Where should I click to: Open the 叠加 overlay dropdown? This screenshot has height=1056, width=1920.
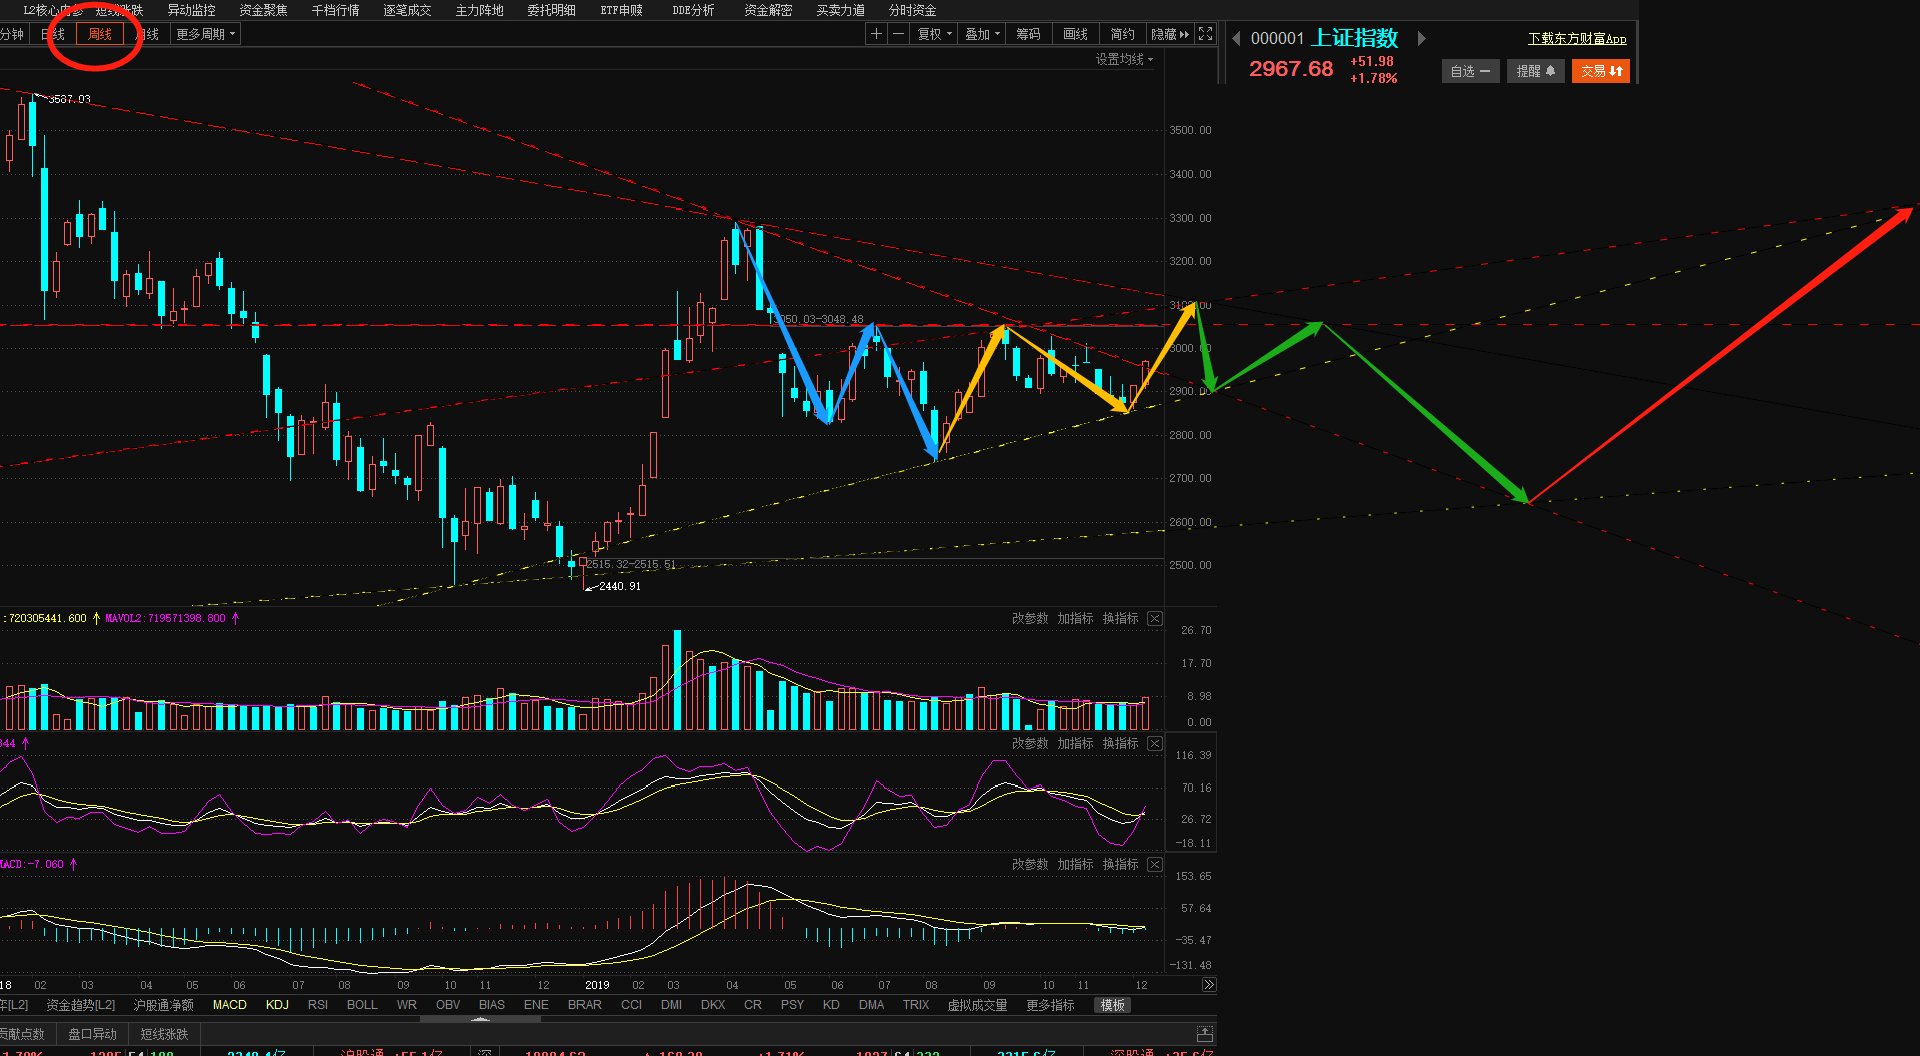click(x=982, y=34)
